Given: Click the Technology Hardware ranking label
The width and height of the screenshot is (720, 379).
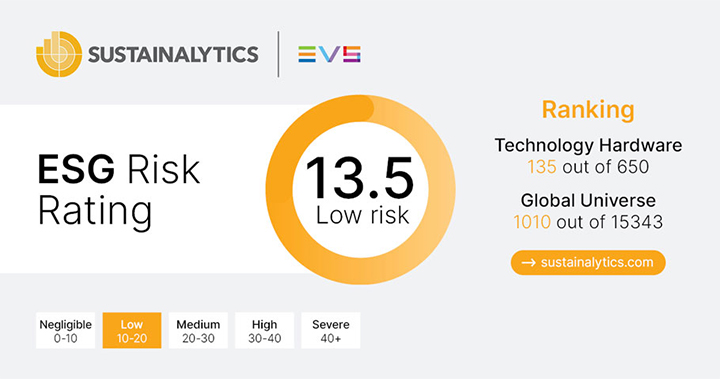Looking at the screenshot, I should point(588,146).
